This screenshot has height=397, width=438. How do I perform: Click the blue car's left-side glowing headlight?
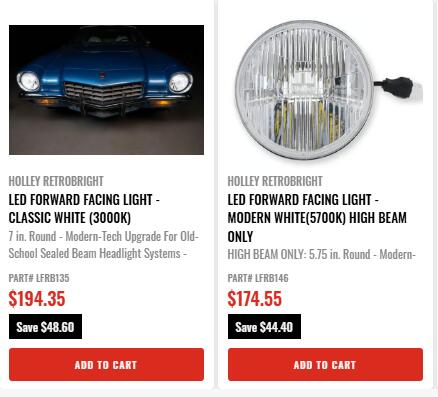coord(28,81)
